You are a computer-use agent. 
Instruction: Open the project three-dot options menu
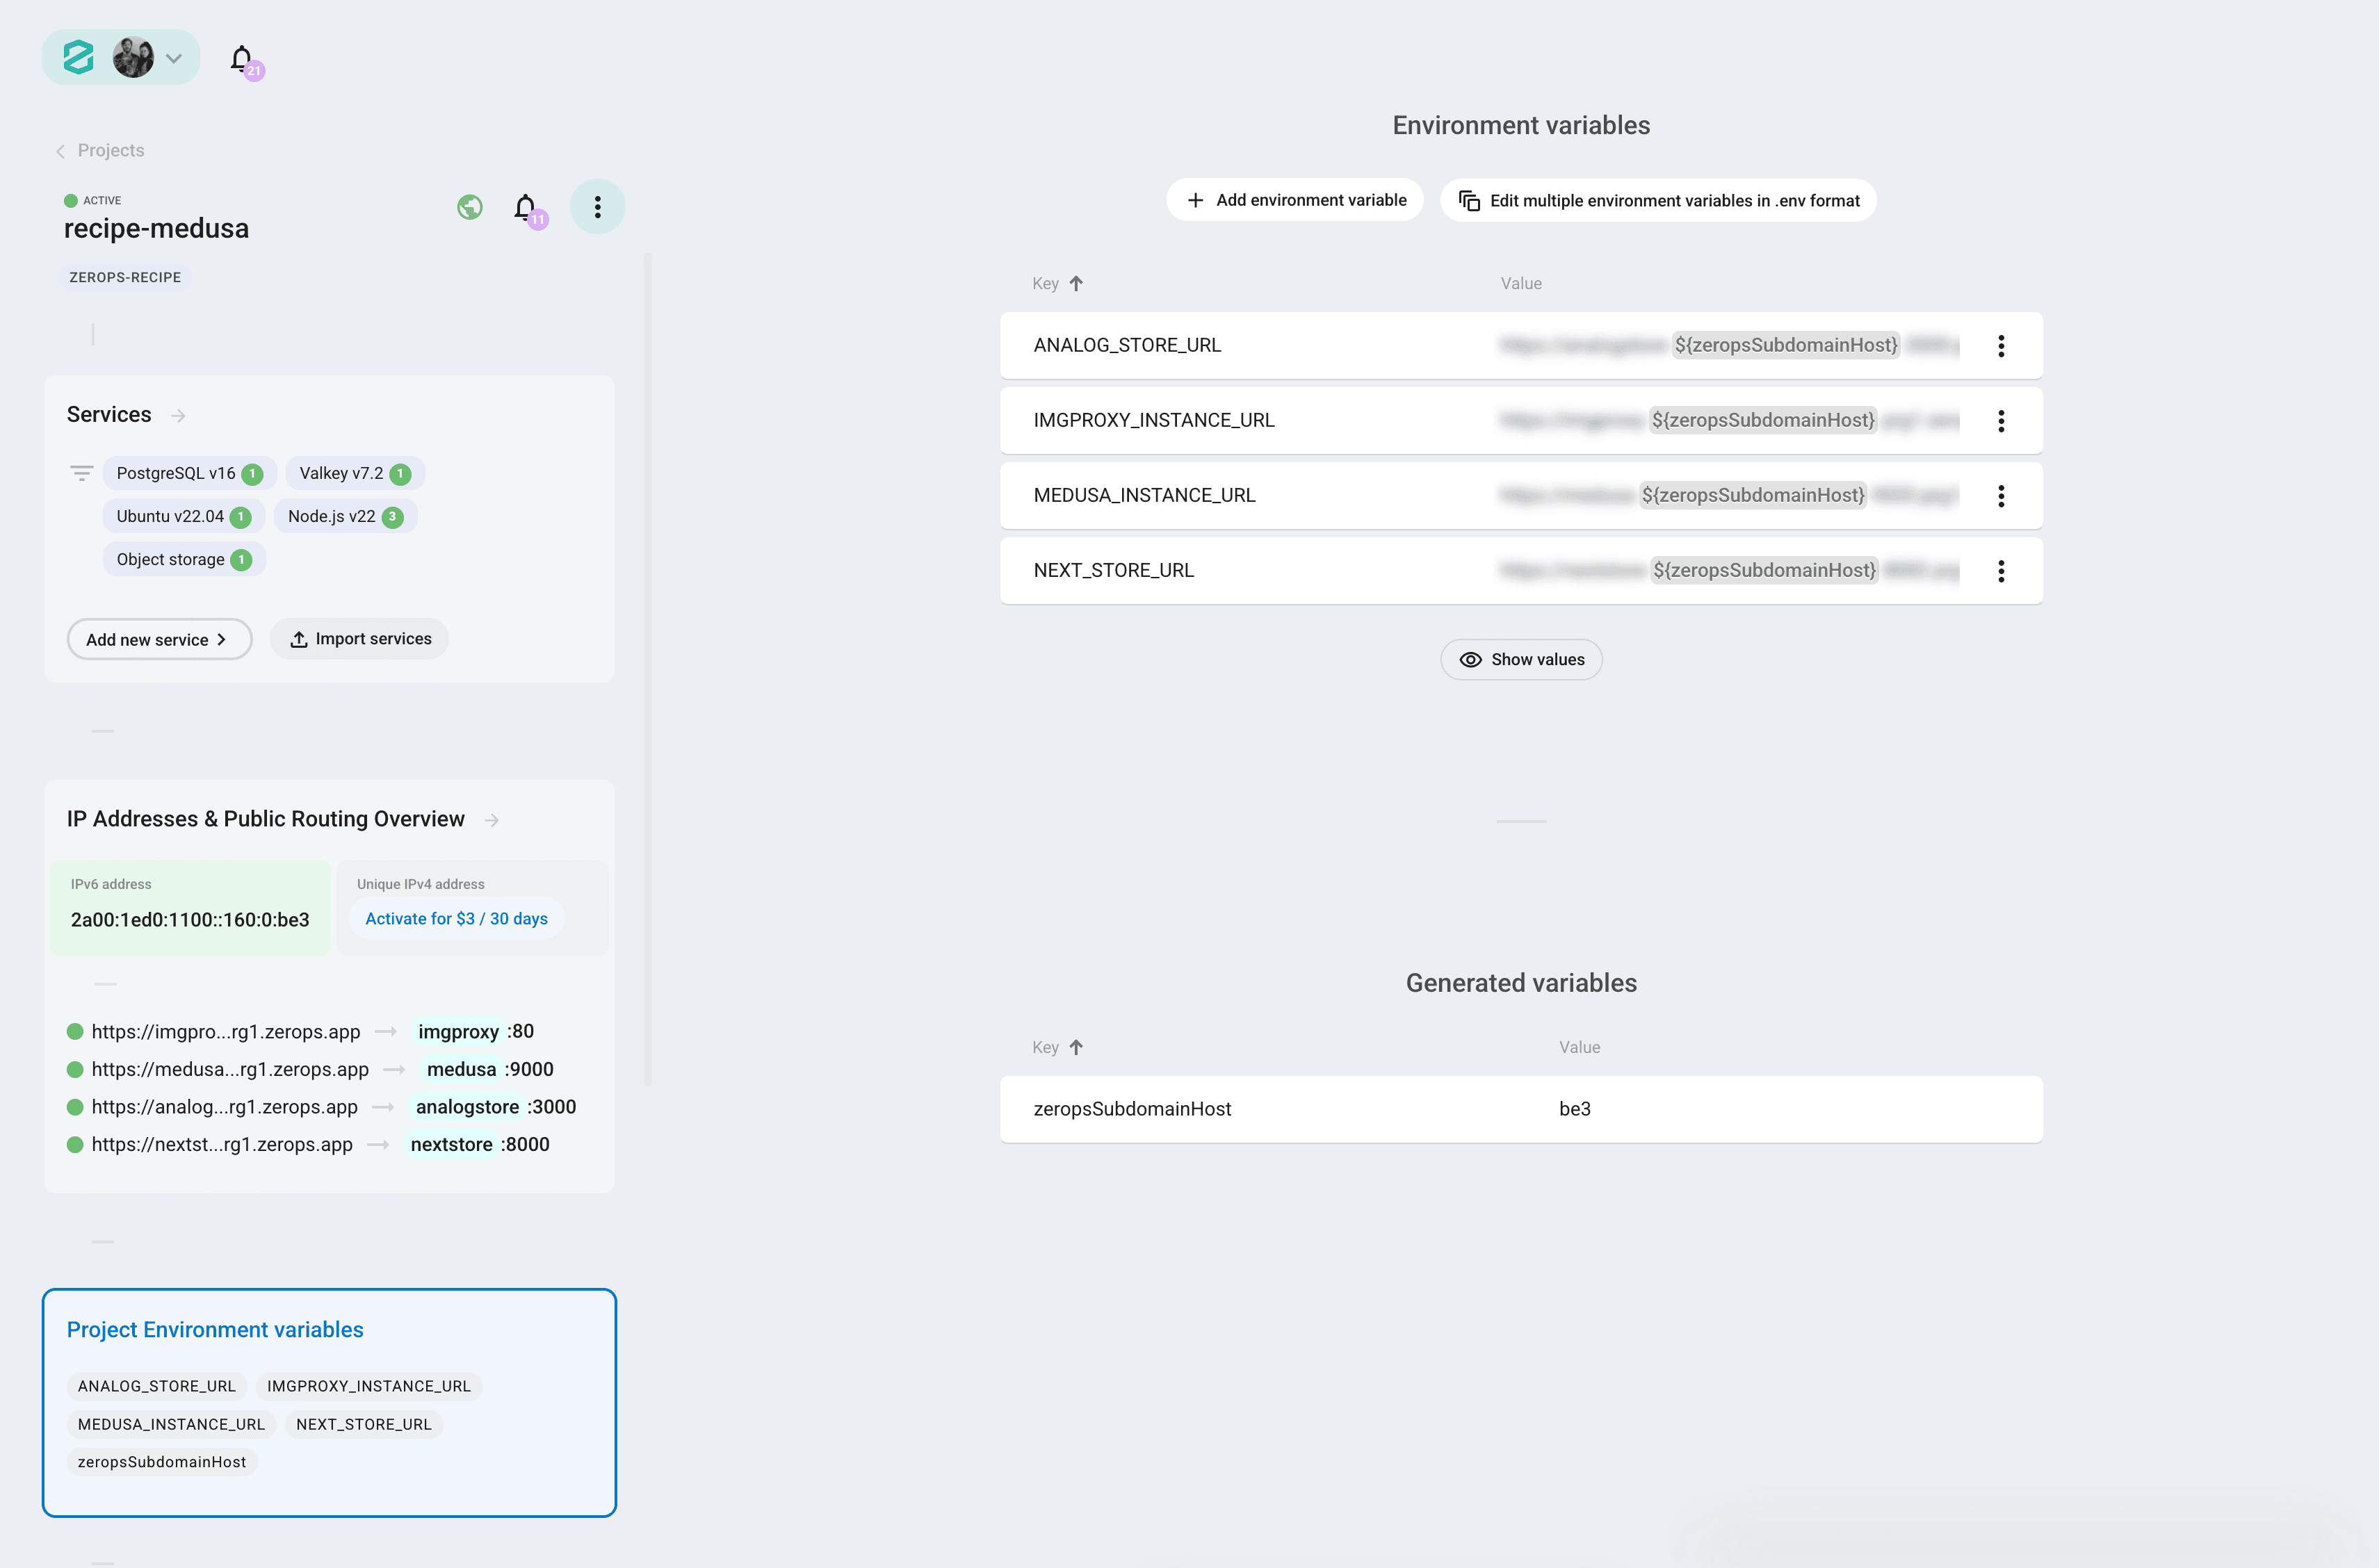pyautogui.click(x=597, y=207)
